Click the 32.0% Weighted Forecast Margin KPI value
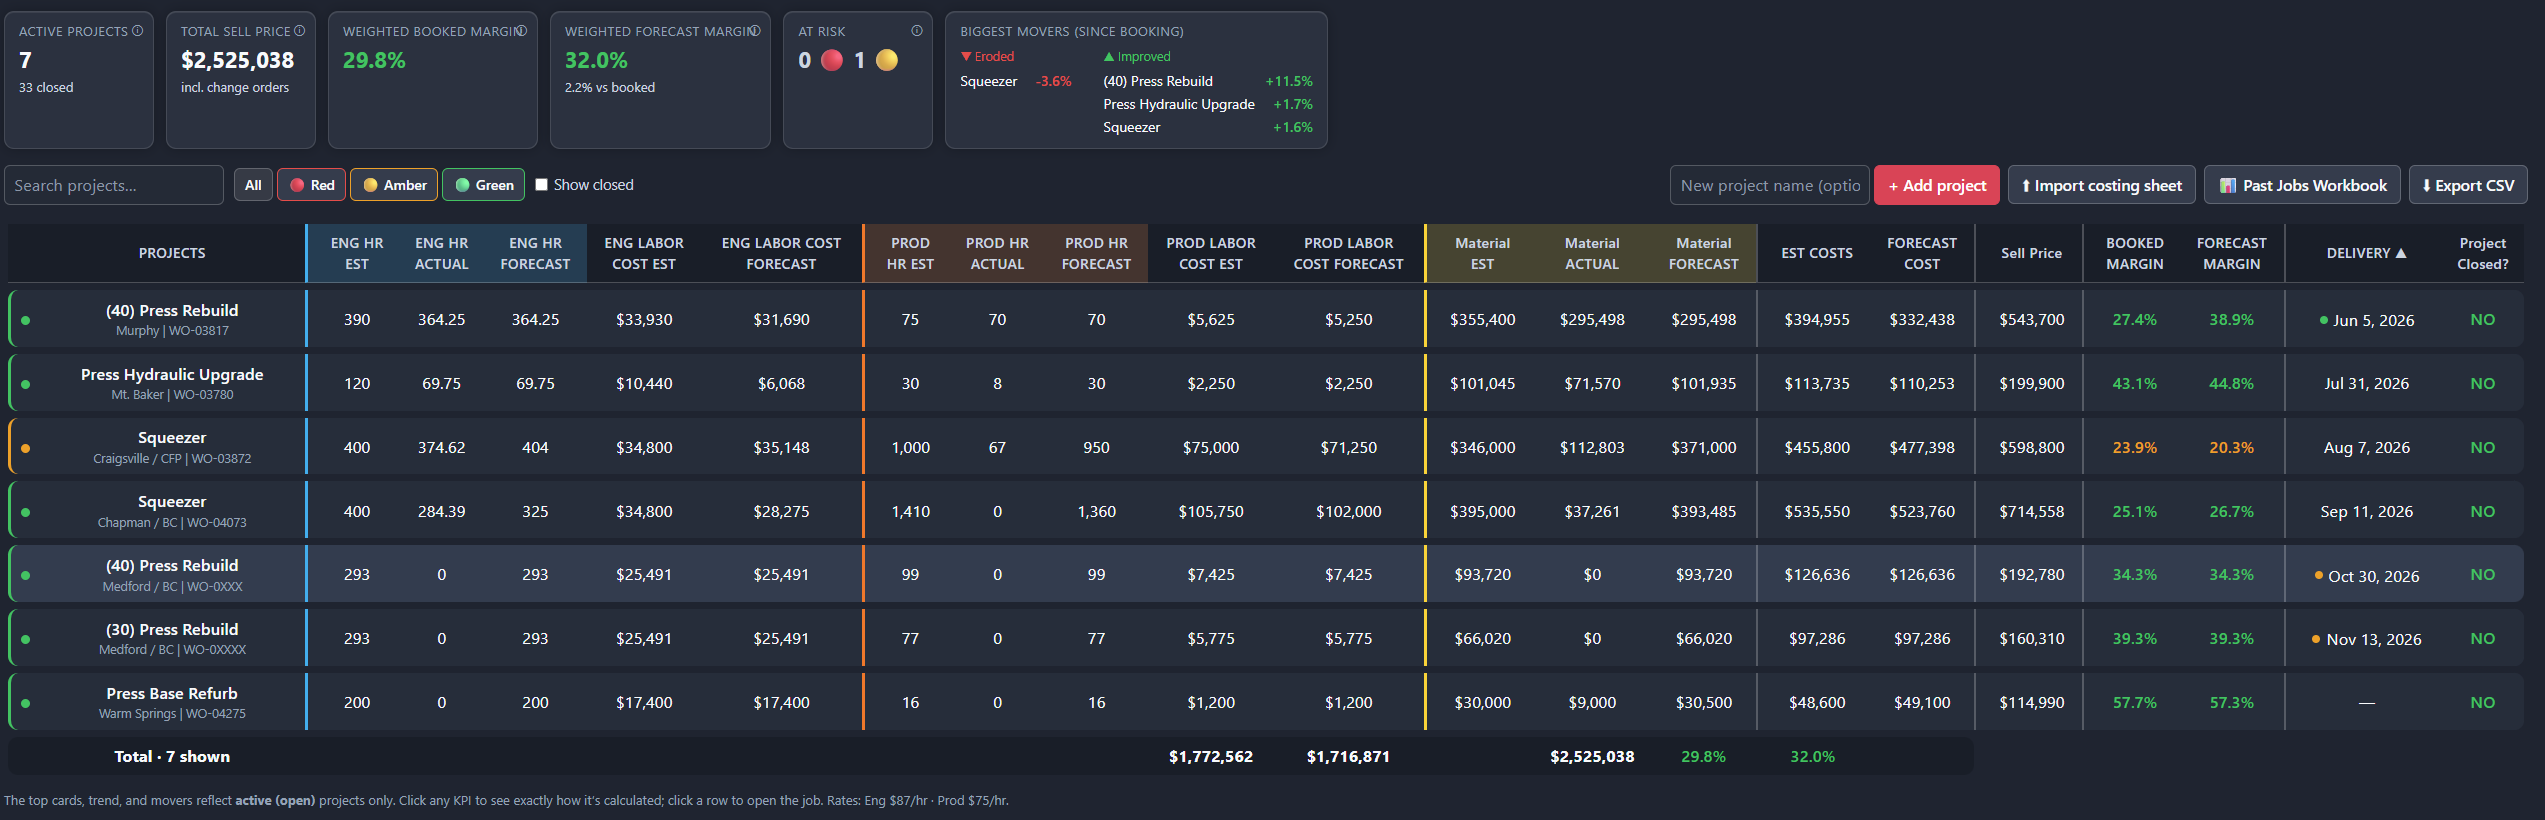Viewport: 2545px width, 820px height. point(596,60)
